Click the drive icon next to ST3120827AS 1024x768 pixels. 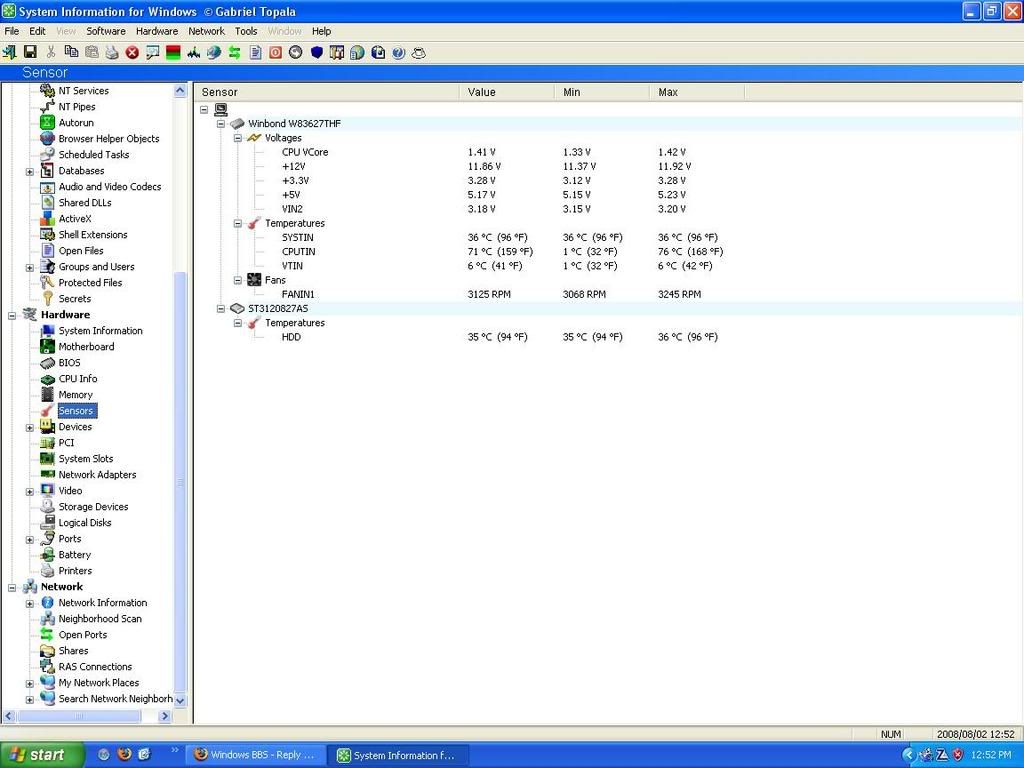tap(238, 308)
